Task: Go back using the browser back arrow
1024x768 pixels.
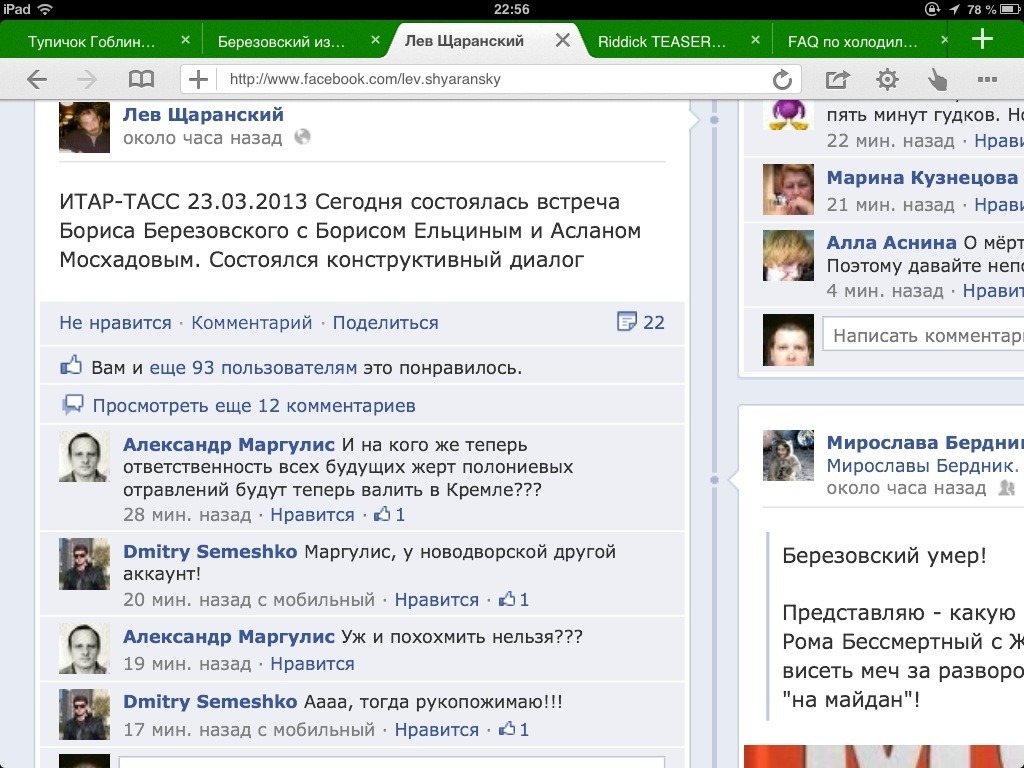Action: coord(37,80)
